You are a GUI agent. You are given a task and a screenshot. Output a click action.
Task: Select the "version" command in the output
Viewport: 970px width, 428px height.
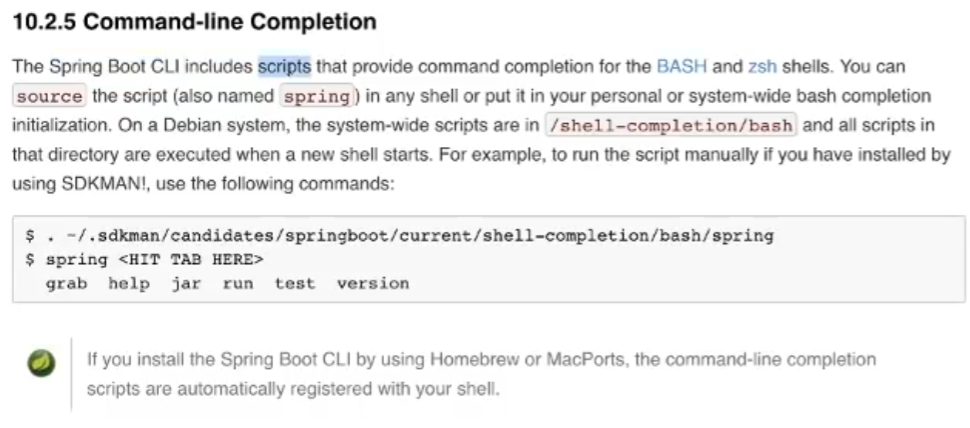373,284
